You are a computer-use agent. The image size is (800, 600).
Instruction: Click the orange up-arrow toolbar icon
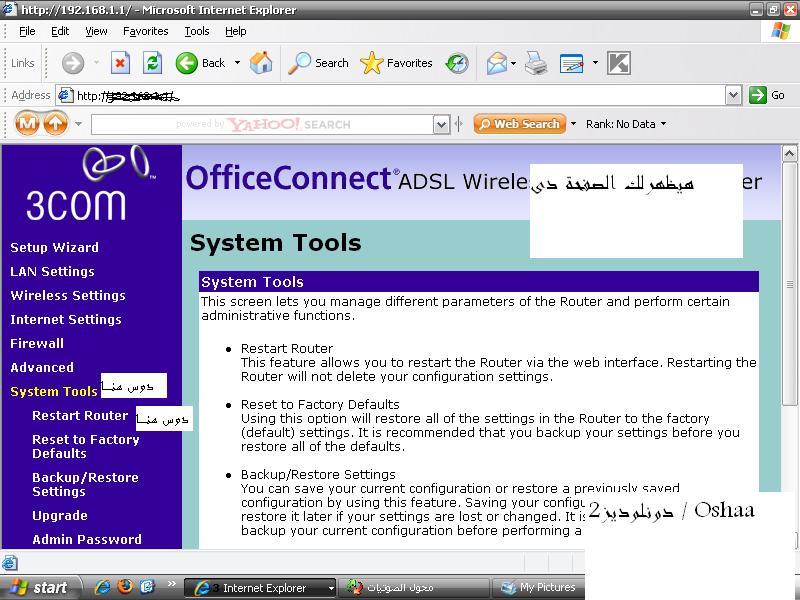click(x=56, y=123)
